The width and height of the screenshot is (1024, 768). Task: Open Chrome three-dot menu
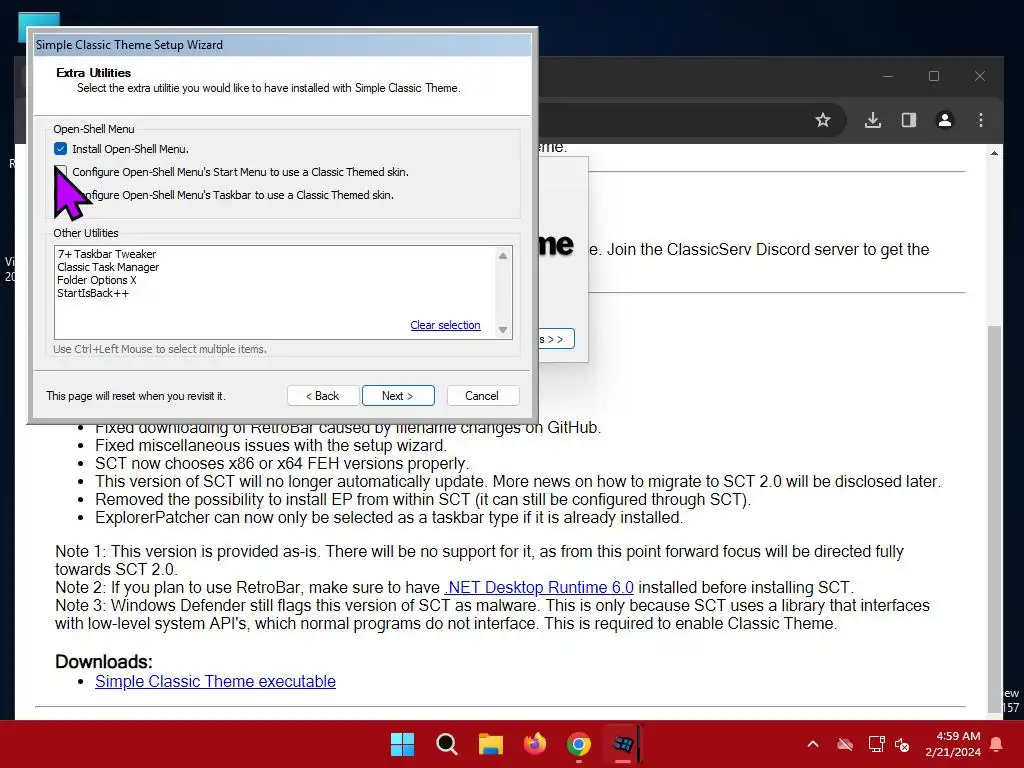(x=980, y=120)
